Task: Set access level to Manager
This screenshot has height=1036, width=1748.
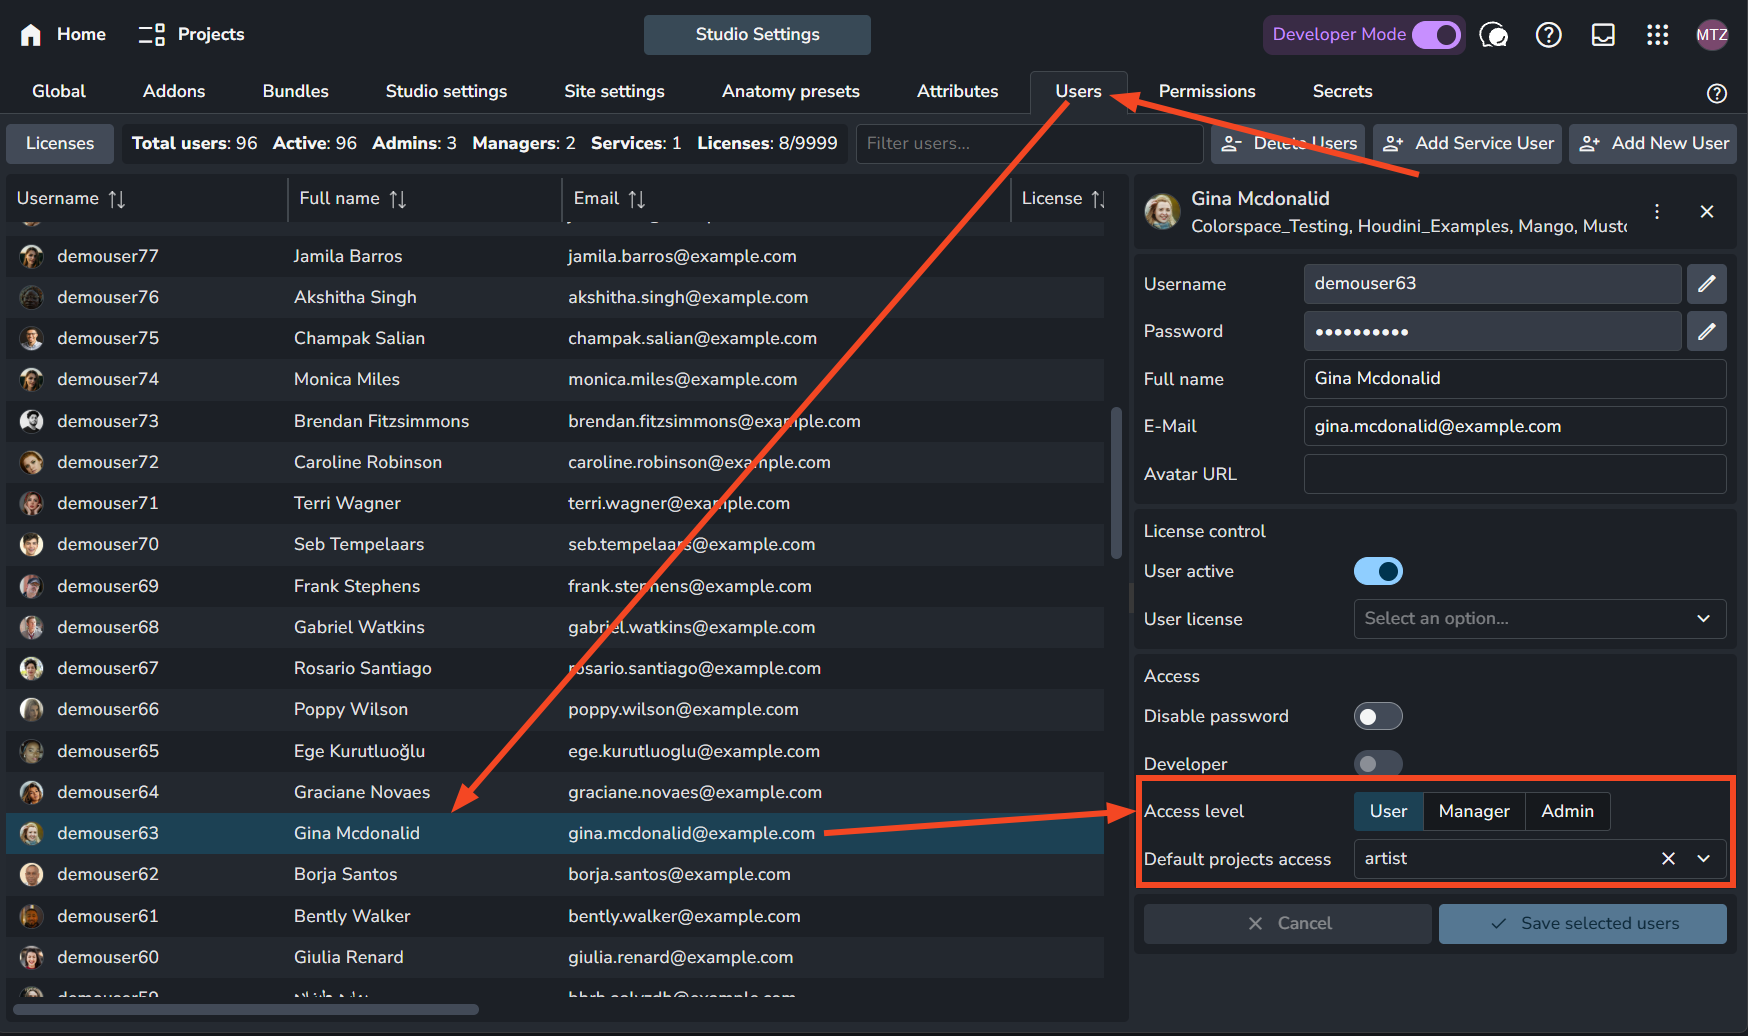Action: coord(1473,811)
